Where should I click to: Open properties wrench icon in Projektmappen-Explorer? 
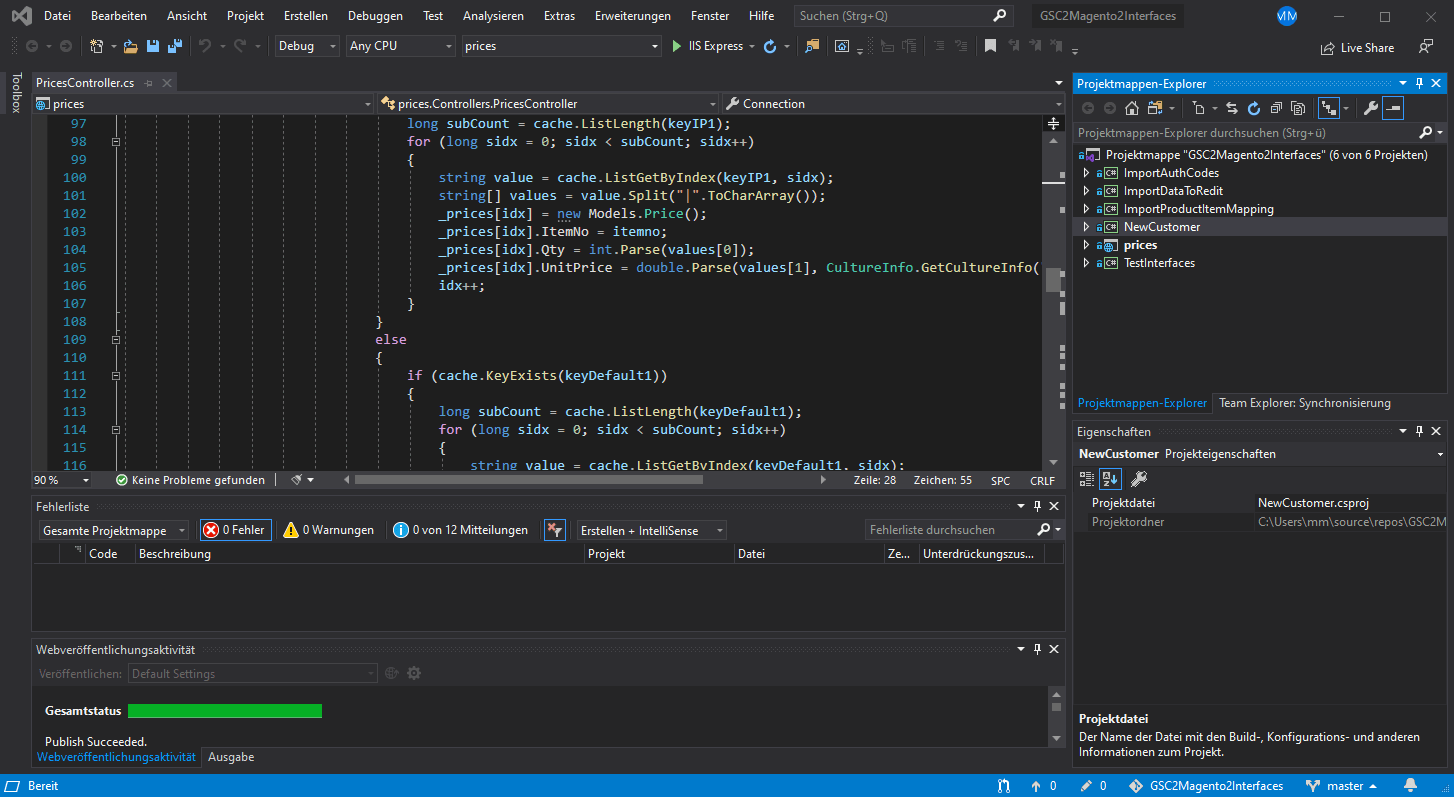[1371, 108]
